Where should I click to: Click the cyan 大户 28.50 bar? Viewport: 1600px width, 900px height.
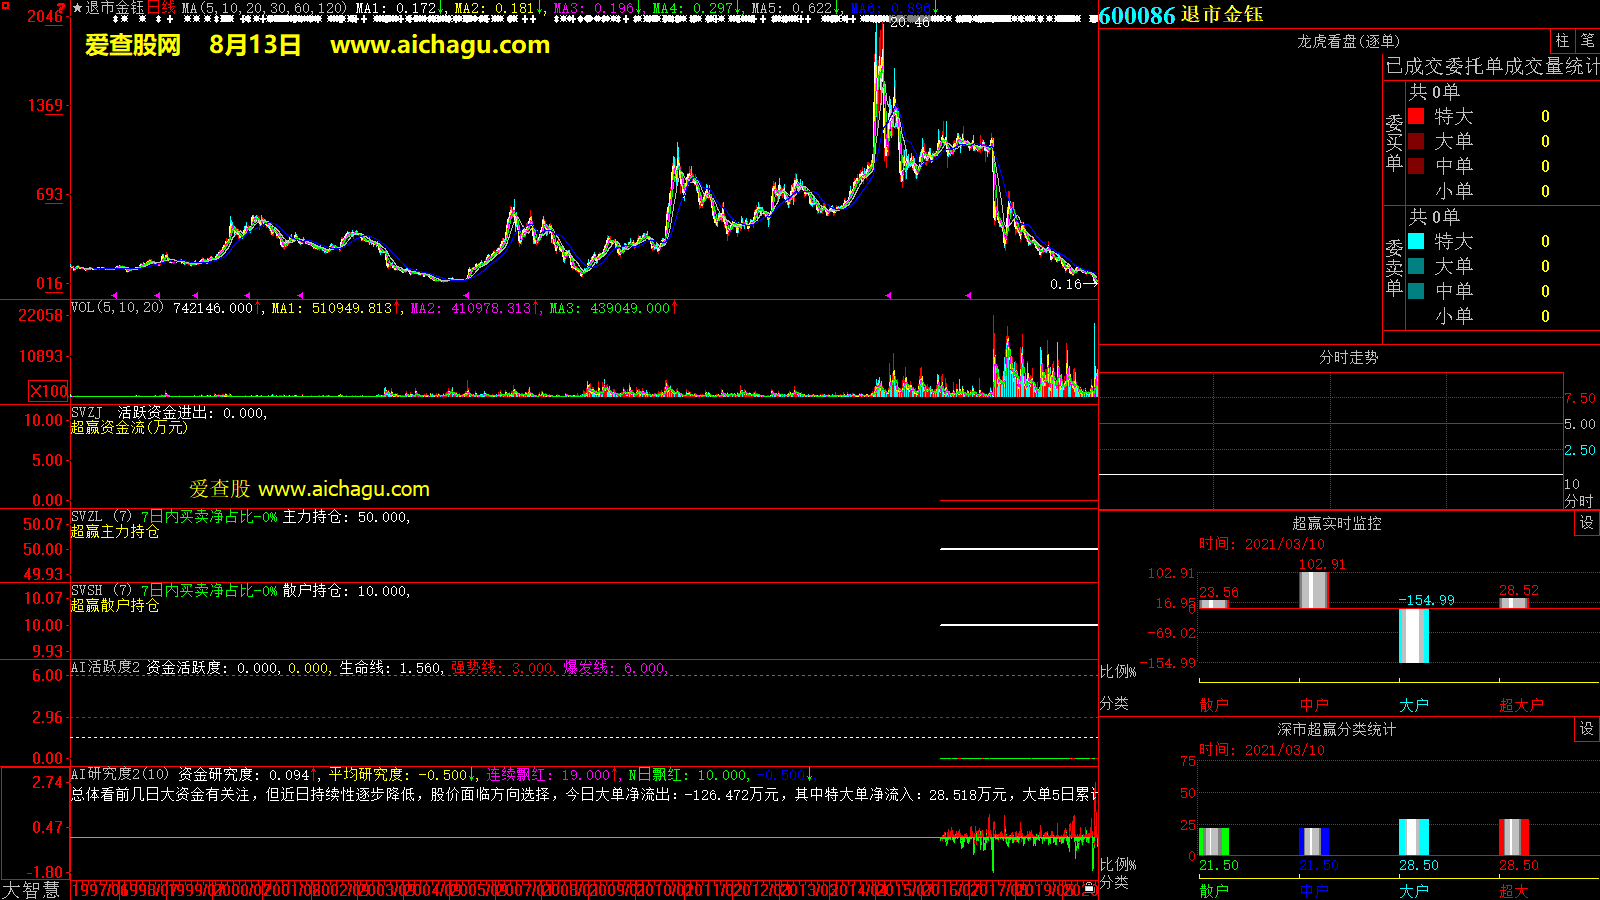1413,837
